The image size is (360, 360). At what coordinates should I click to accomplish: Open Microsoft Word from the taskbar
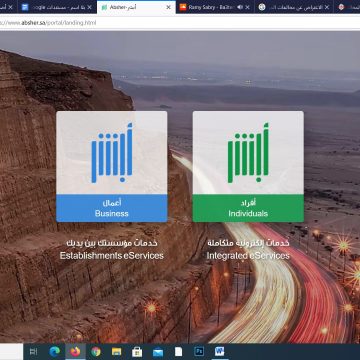coord(220,352)
